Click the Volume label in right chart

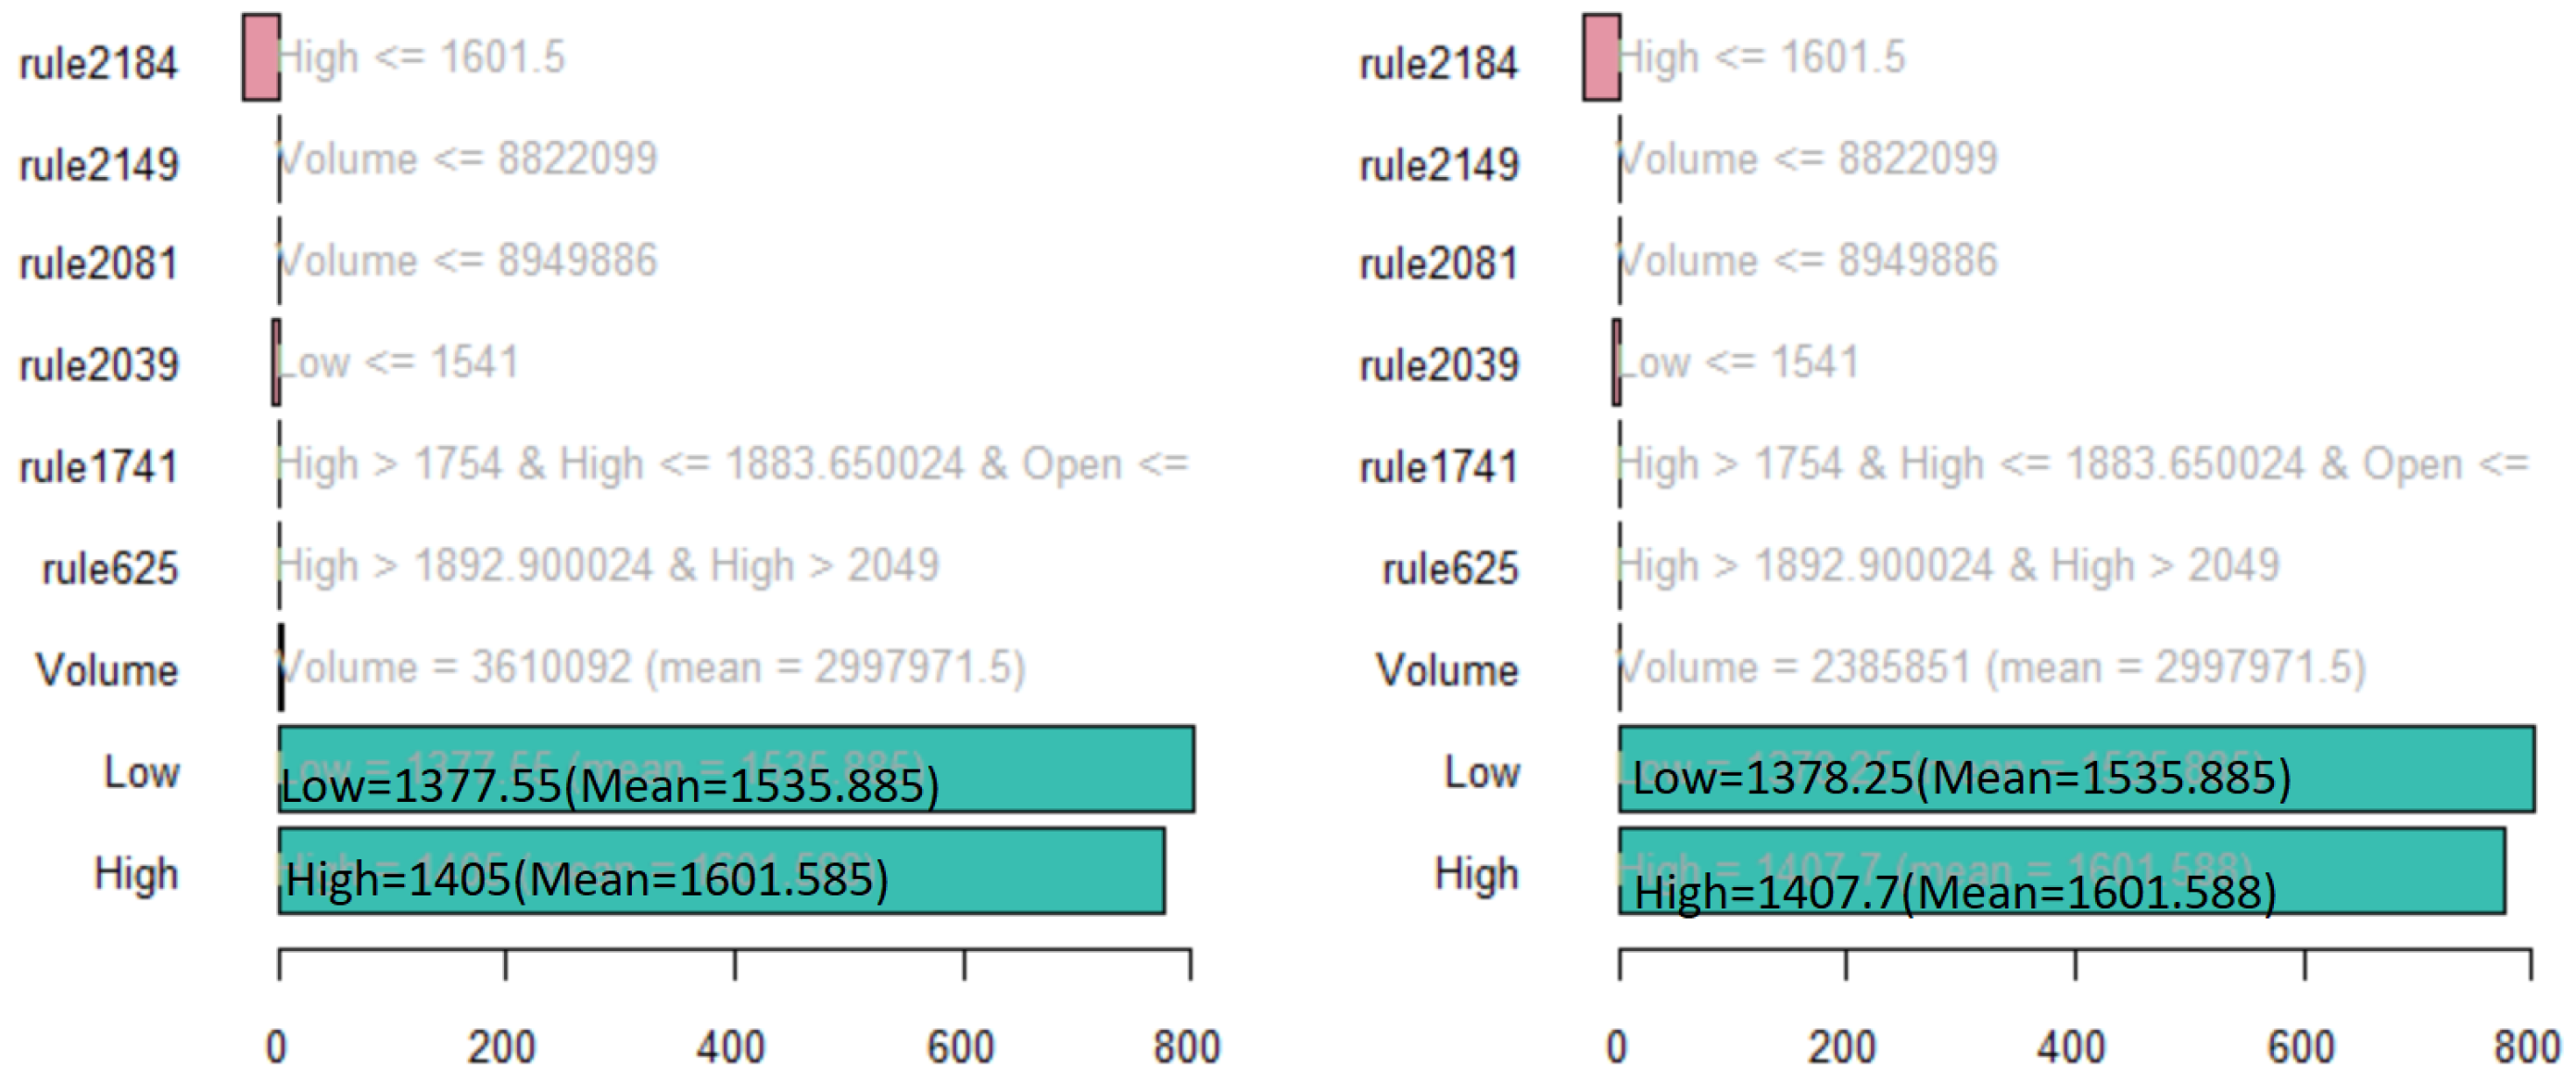(x=1446, y=670)
